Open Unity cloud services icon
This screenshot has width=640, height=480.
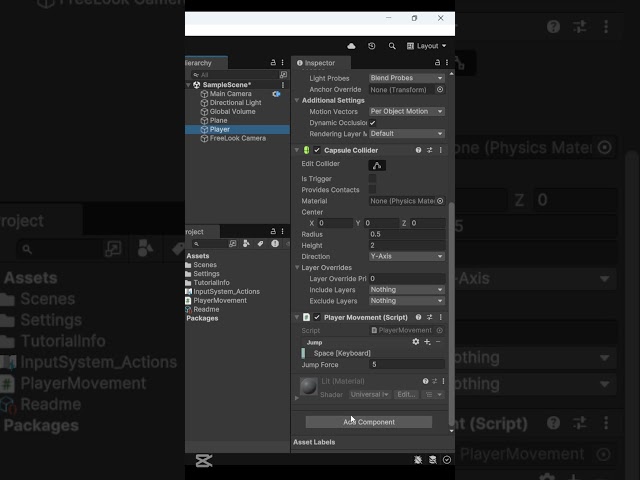[351, 46]
